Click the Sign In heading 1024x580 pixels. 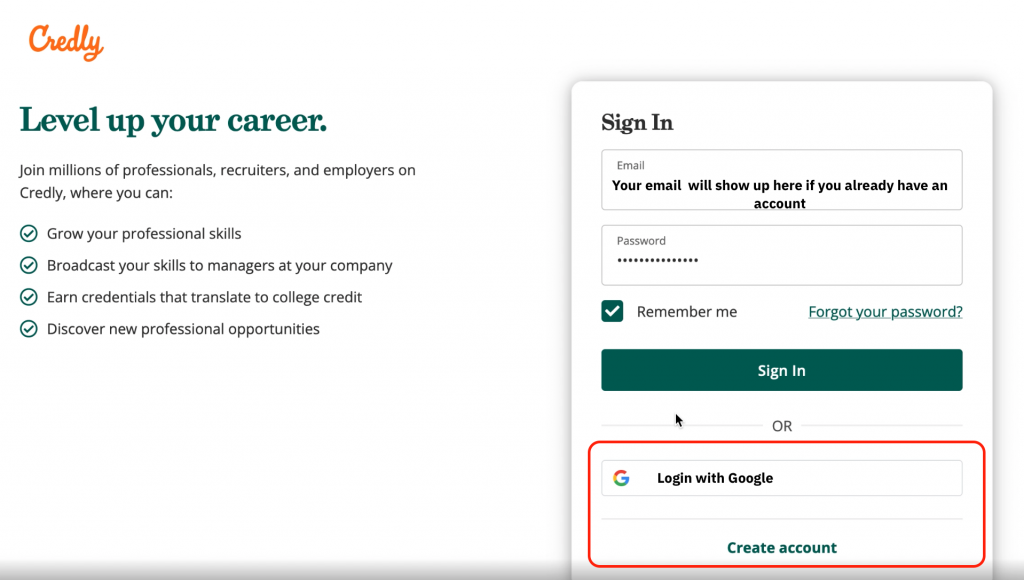point(637,123)
